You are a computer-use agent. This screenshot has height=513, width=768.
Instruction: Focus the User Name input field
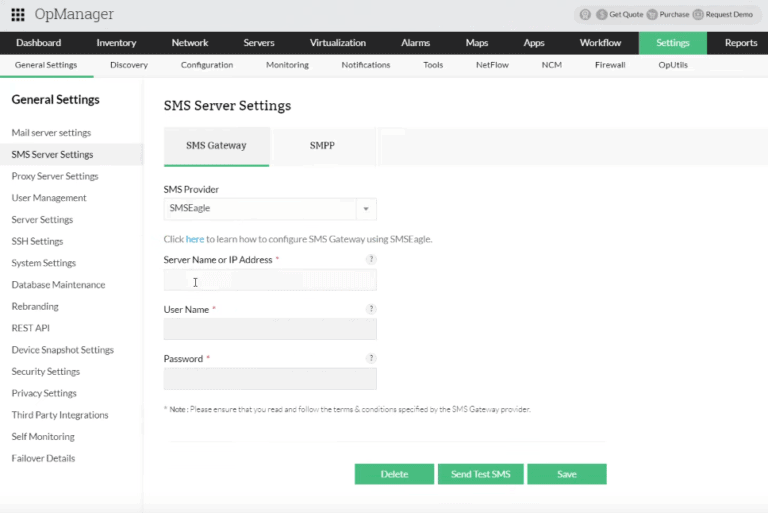pyautogui.click(x=270, y=329)
